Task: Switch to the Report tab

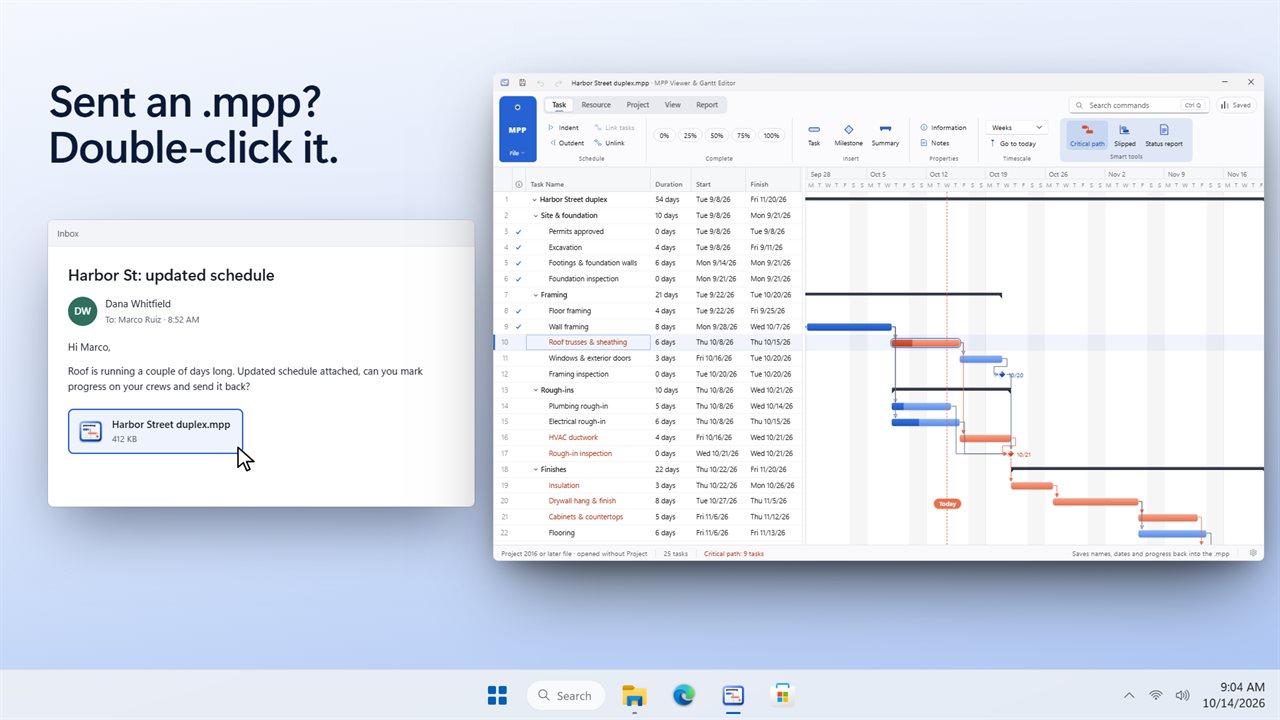Action: [707, 105]
